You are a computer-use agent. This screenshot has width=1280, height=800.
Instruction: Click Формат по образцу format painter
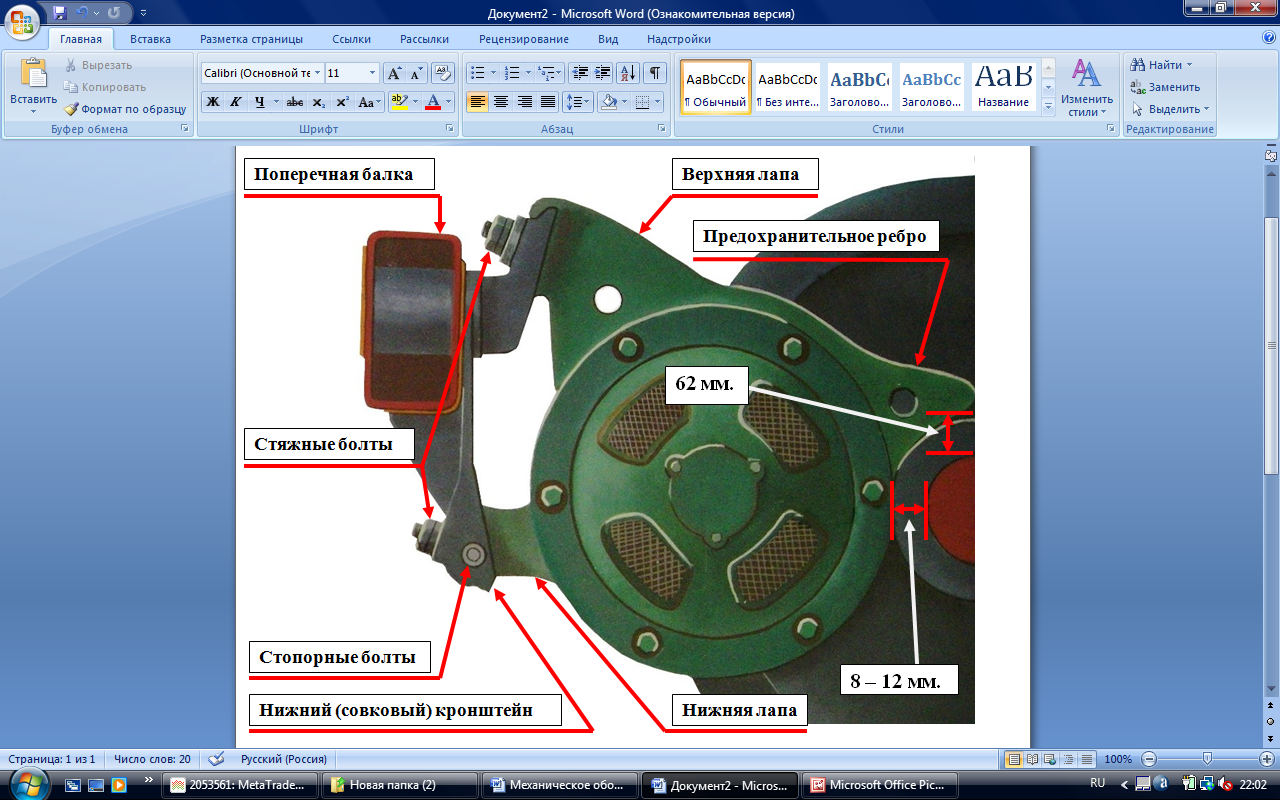tap(125, 109)
